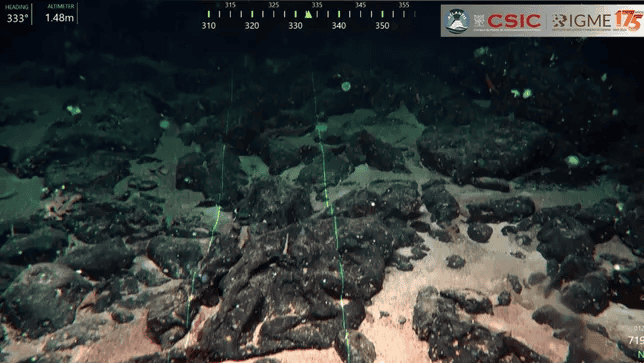Click the 345 label above the compass

[361, 5]
